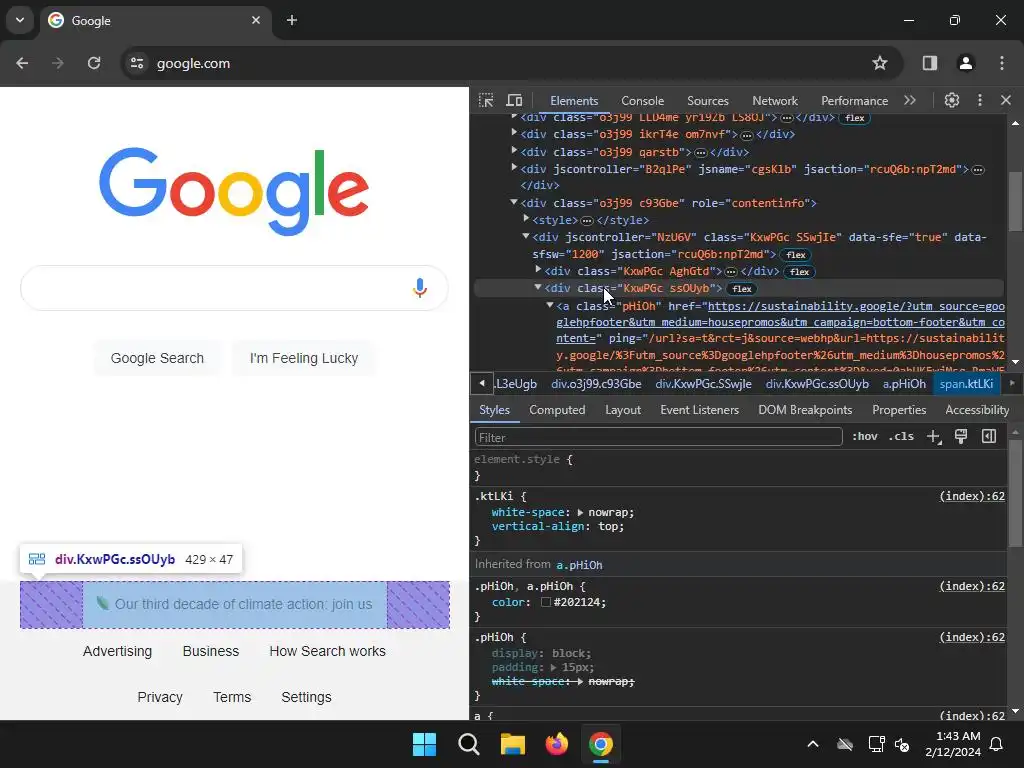Open a new browser tab
The width and height of the screenshot is (1024, 768).
pyautogui.click(x=292, y=20)
